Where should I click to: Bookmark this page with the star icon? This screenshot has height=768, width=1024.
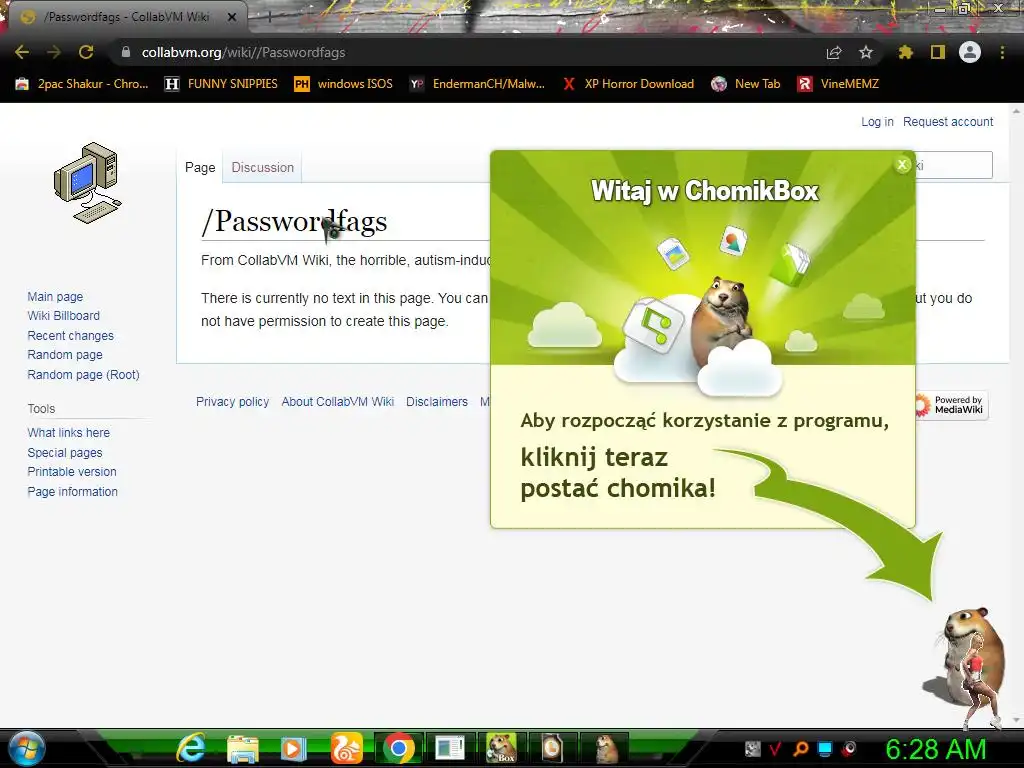tap(866, 52)
